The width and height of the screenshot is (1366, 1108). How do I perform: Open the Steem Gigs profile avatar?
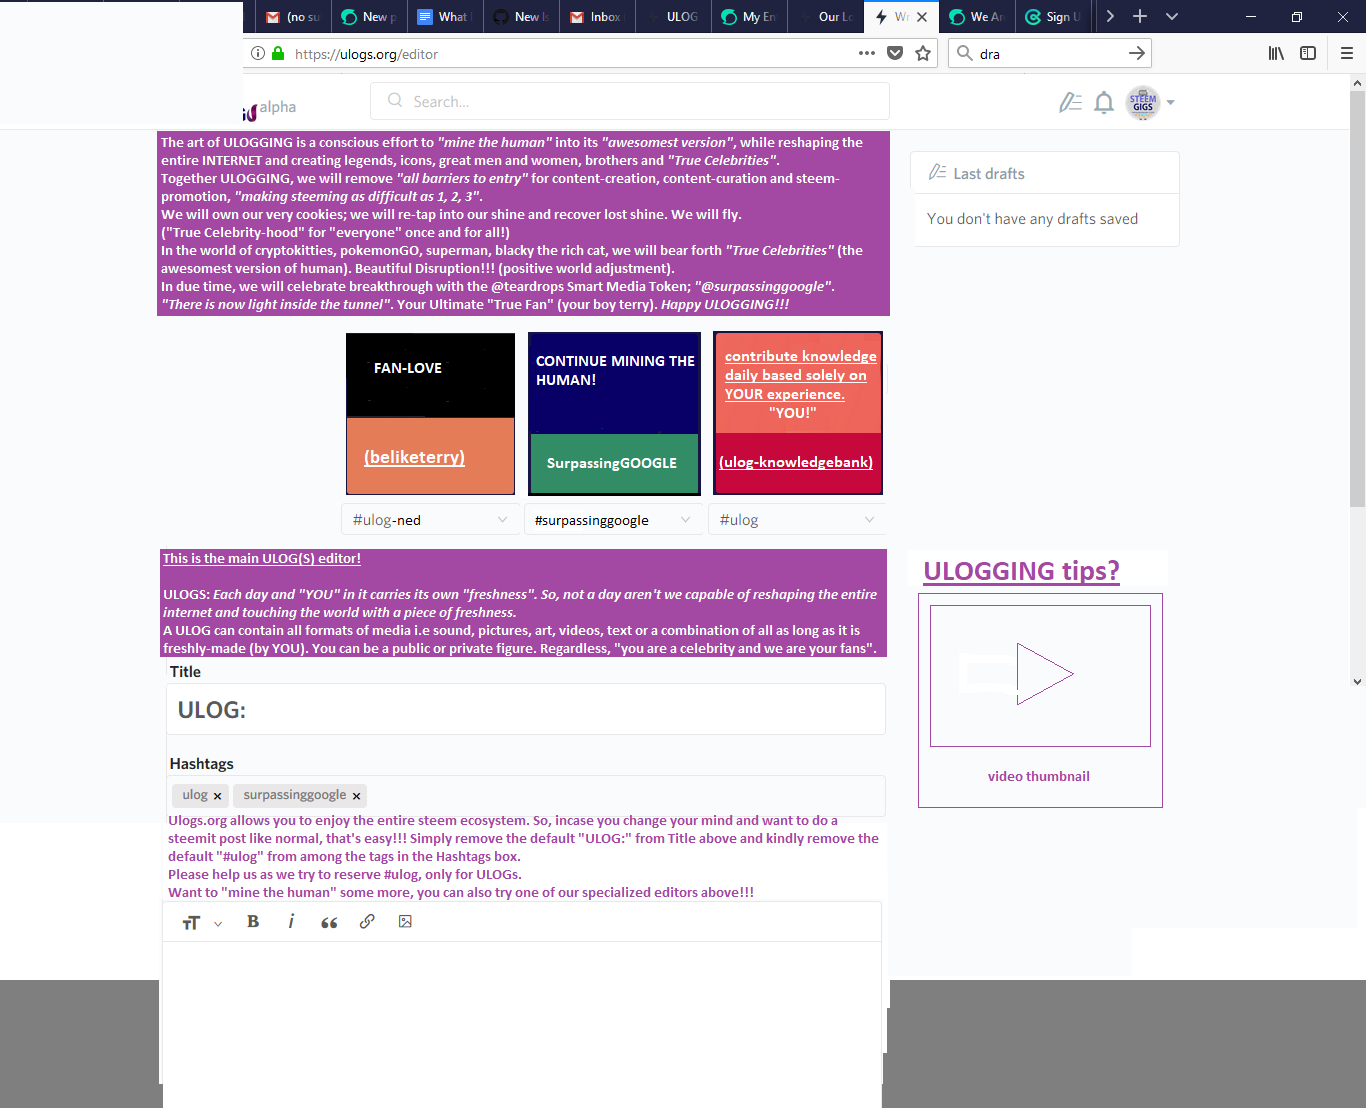(x=1143, y=102)
